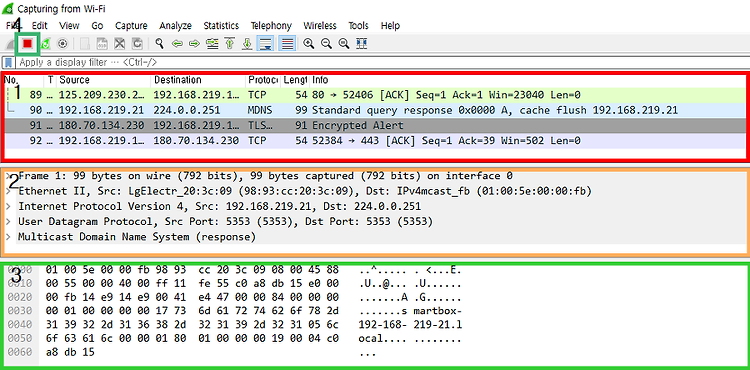750x370 pixels.
Task: Click ASCII text 'martbox-' in bytes pane
Action: pyautogui.click(x=438, y=311)
